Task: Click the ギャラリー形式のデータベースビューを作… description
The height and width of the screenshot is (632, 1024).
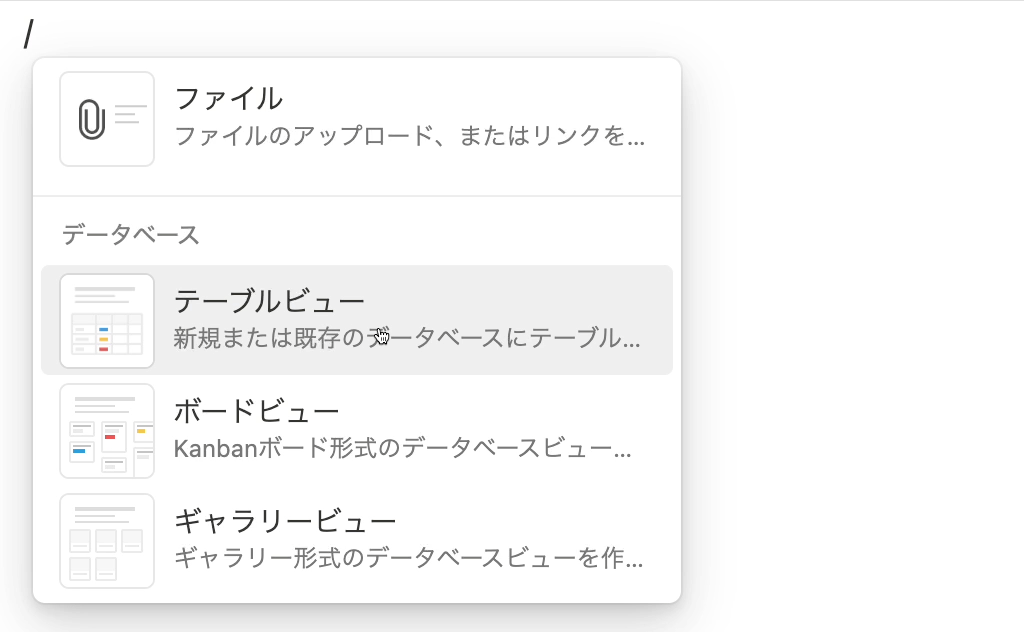Action: point(409,558)
